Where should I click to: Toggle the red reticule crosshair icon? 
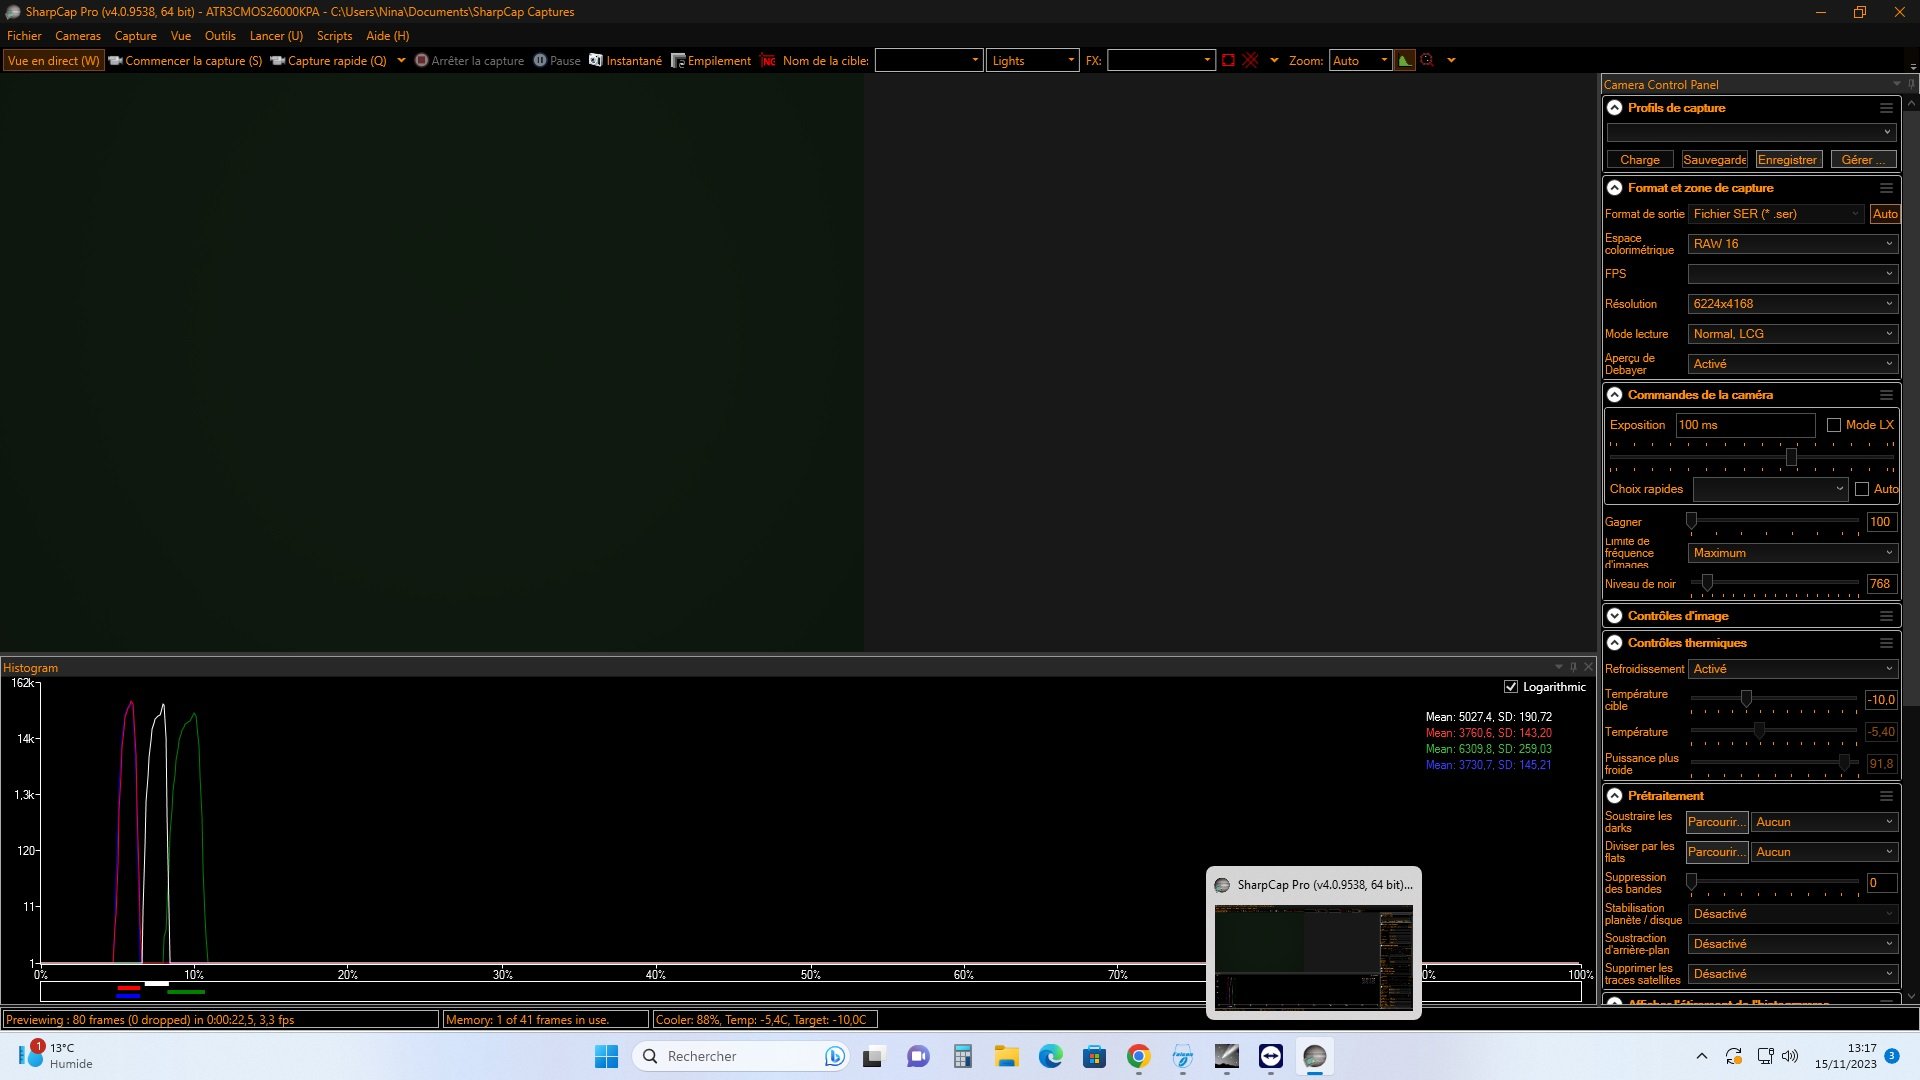click(1250, 61)
